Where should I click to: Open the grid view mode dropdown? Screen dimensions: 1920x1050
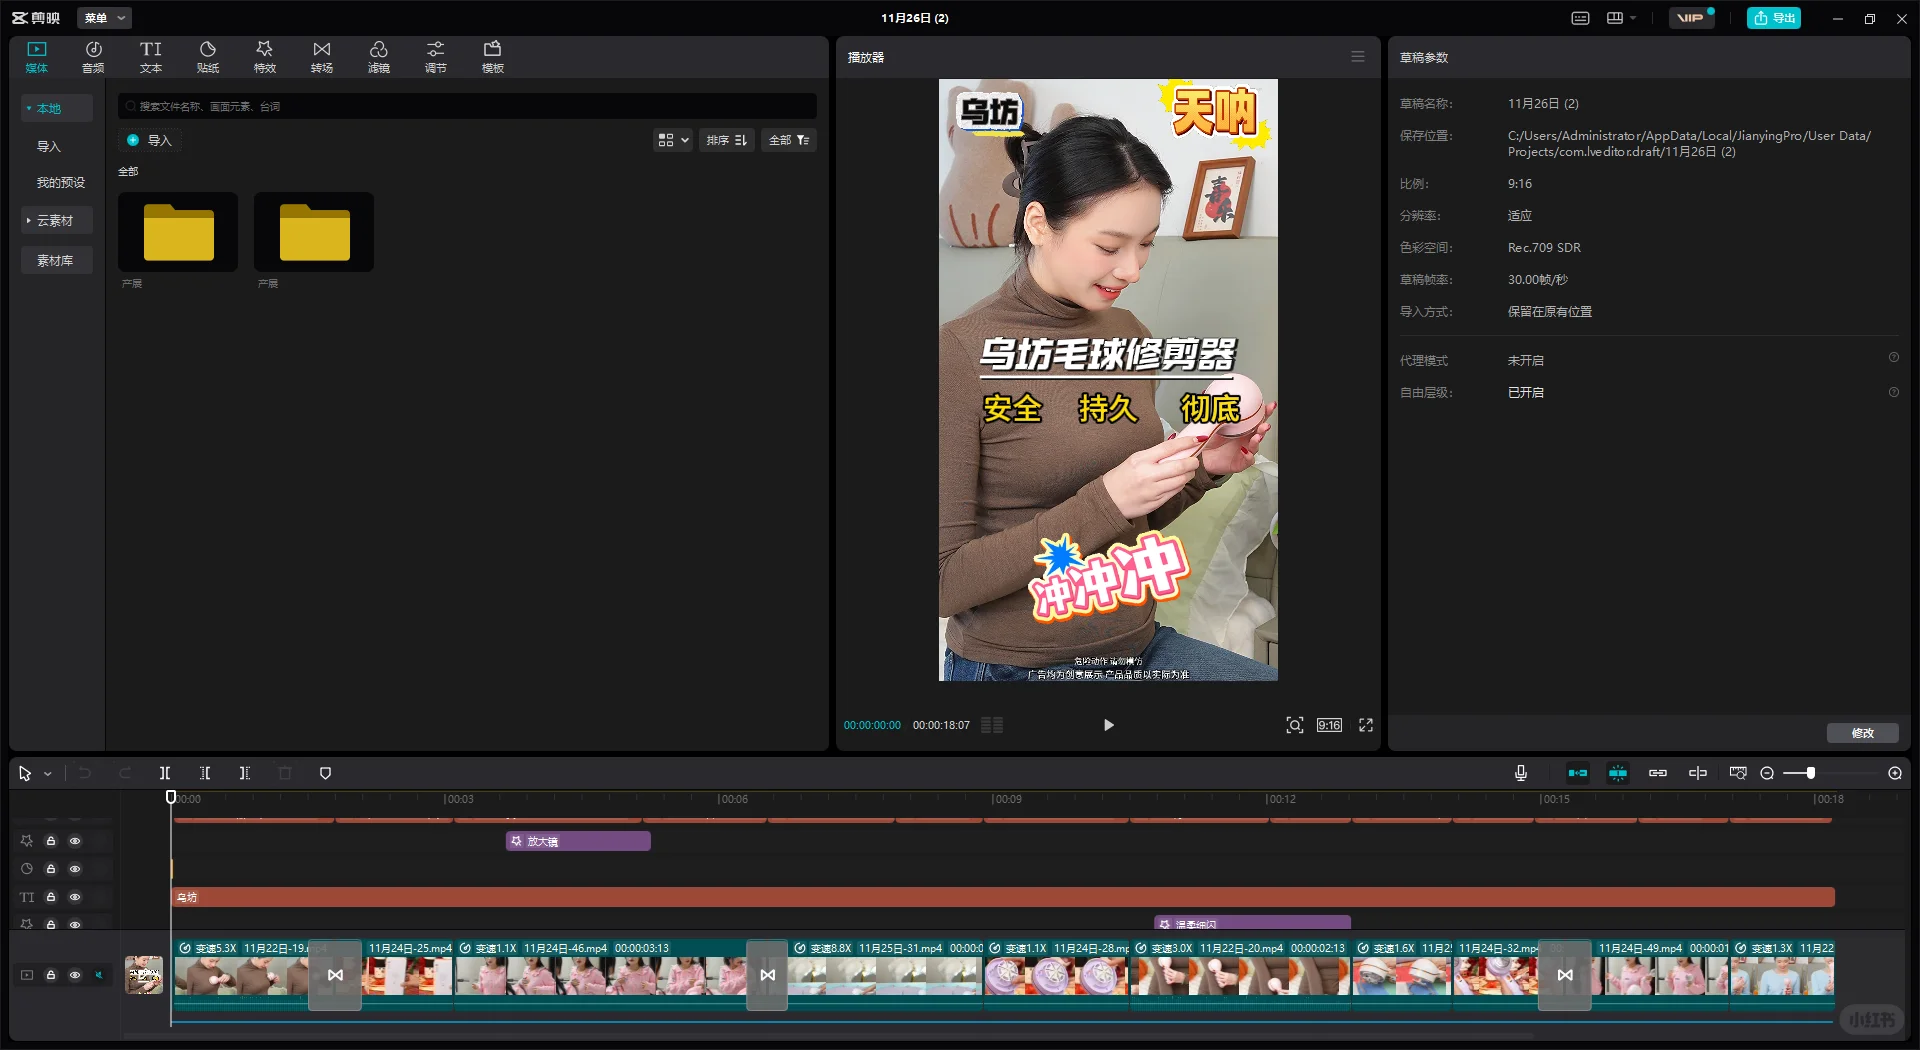(673, 140)
